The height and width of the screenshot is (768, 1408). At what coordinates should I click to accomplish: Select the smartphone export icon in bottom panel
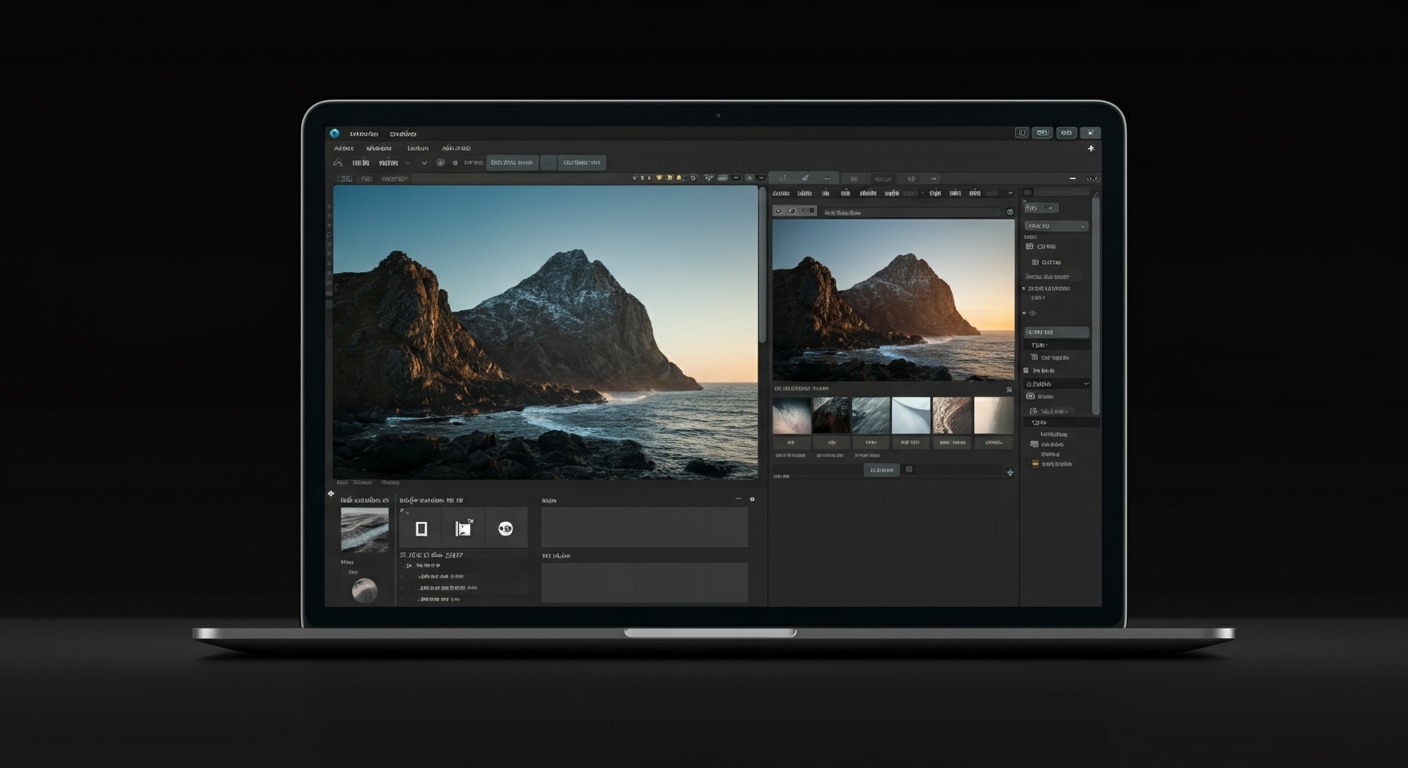pos(422,527)
